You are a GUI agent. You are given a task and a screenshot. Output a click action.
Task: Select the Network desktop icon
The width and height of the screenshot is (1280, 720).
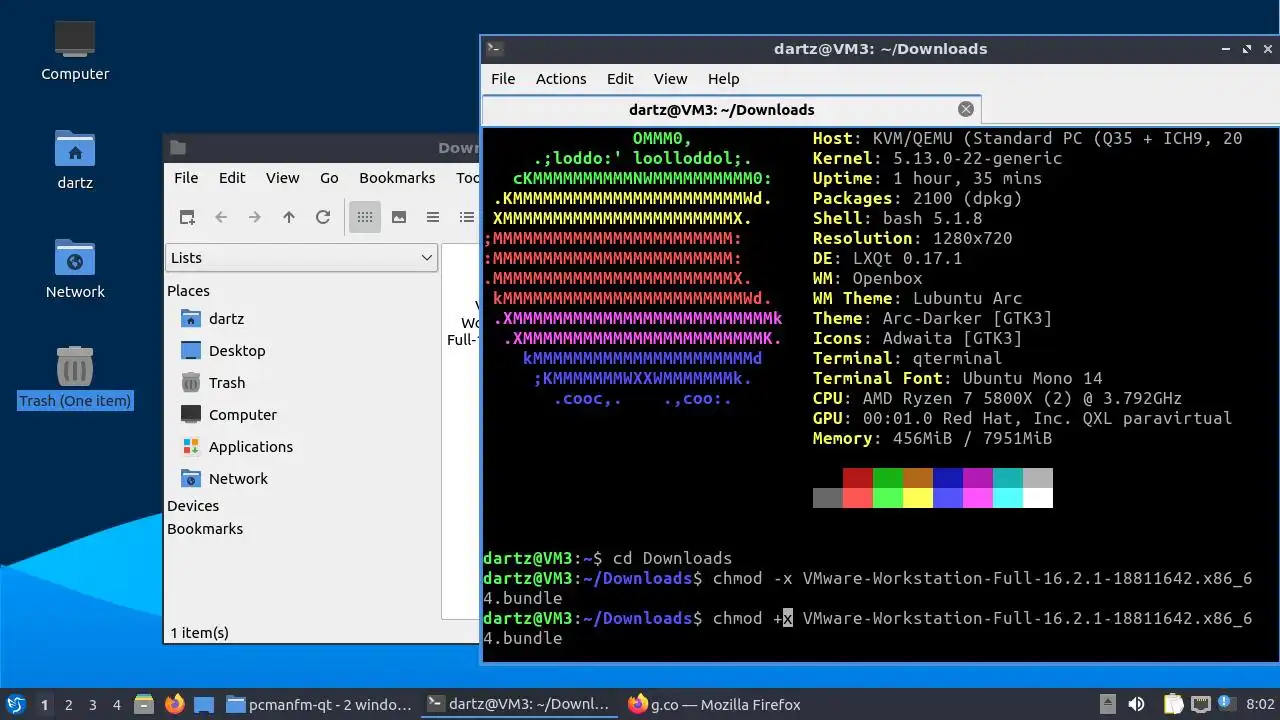pos(75,268)
